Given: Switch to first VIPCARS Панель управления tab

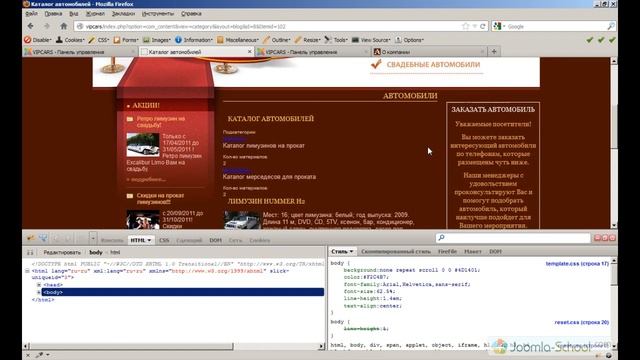Looking at the screenshot, I should pos(80,52).
